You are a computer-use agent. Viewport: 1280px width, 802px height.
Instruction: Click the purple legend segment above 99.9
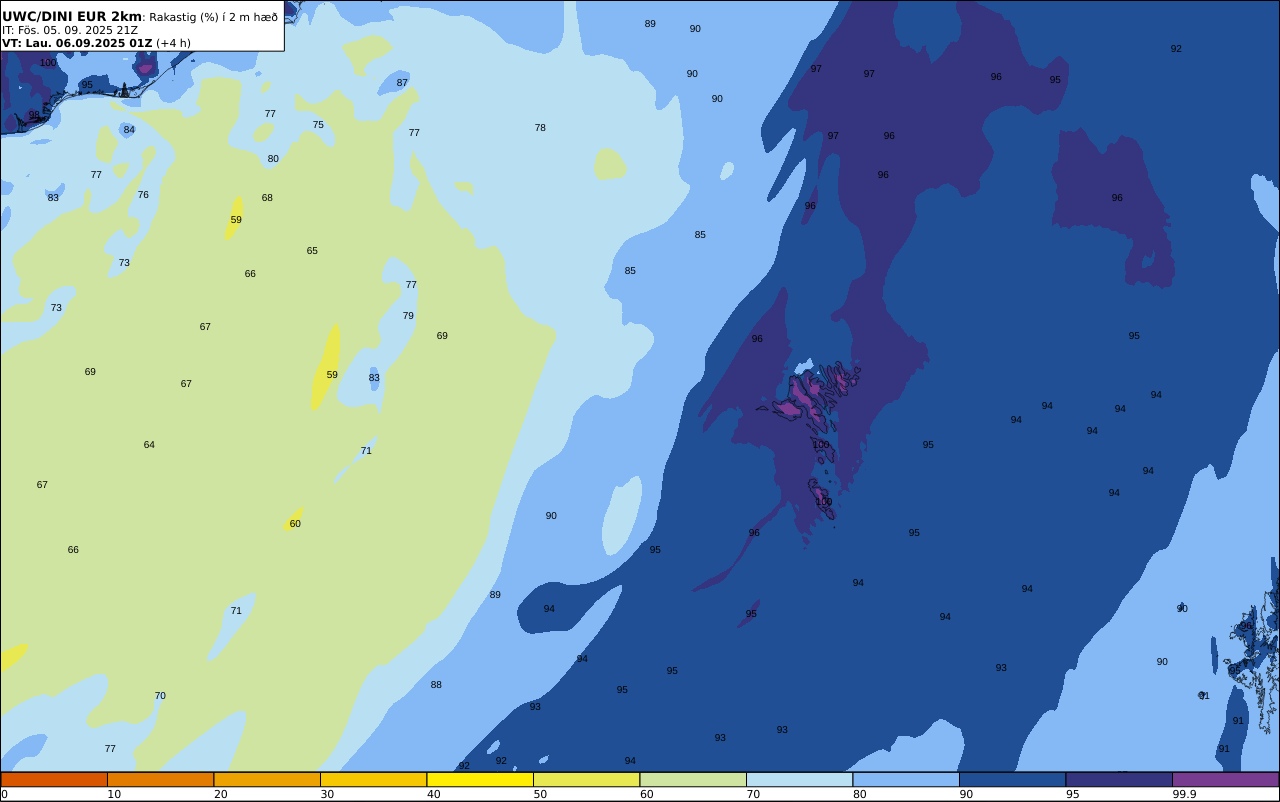point(1225,779)
